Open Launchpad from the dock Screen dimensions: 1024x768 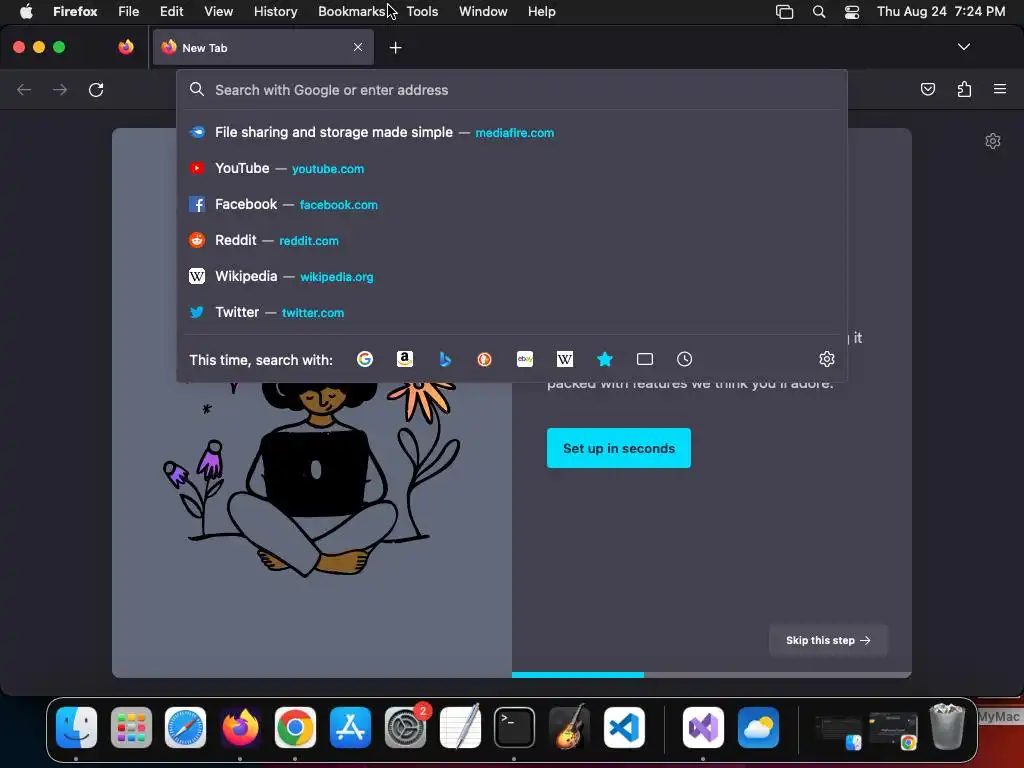point(131,728)
